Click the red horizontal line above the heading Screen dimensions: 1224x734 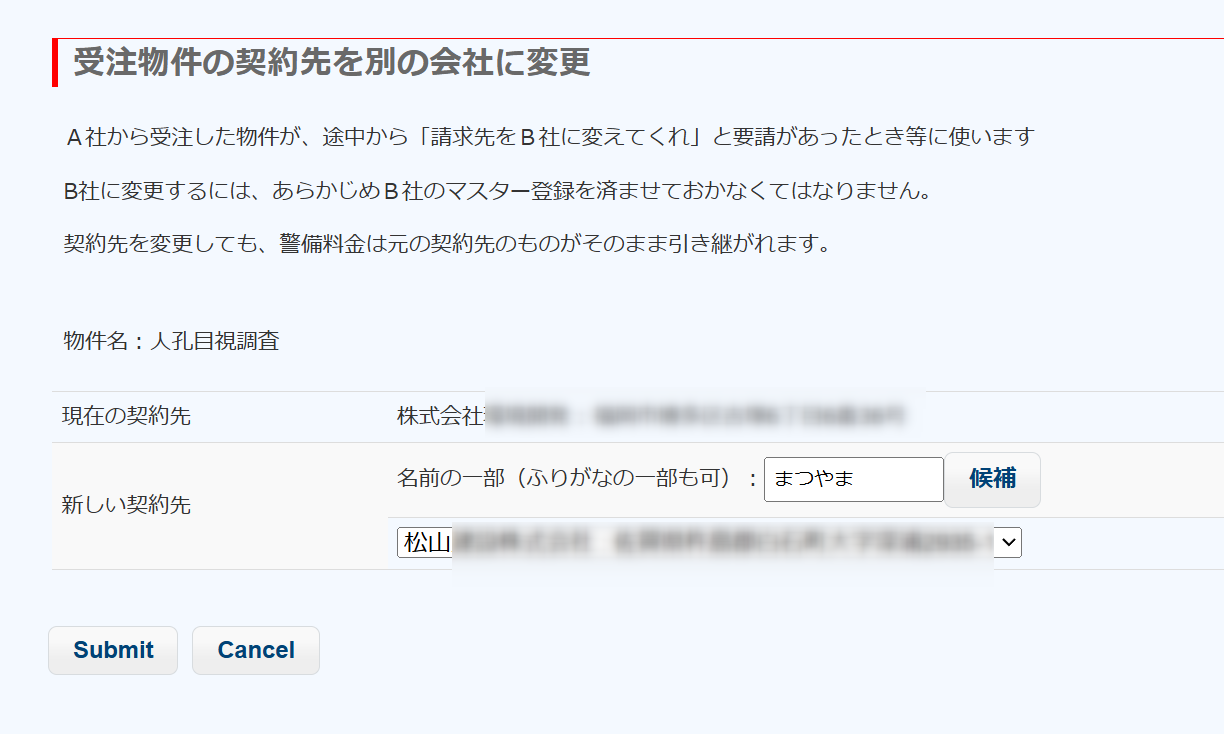[700, 39]
